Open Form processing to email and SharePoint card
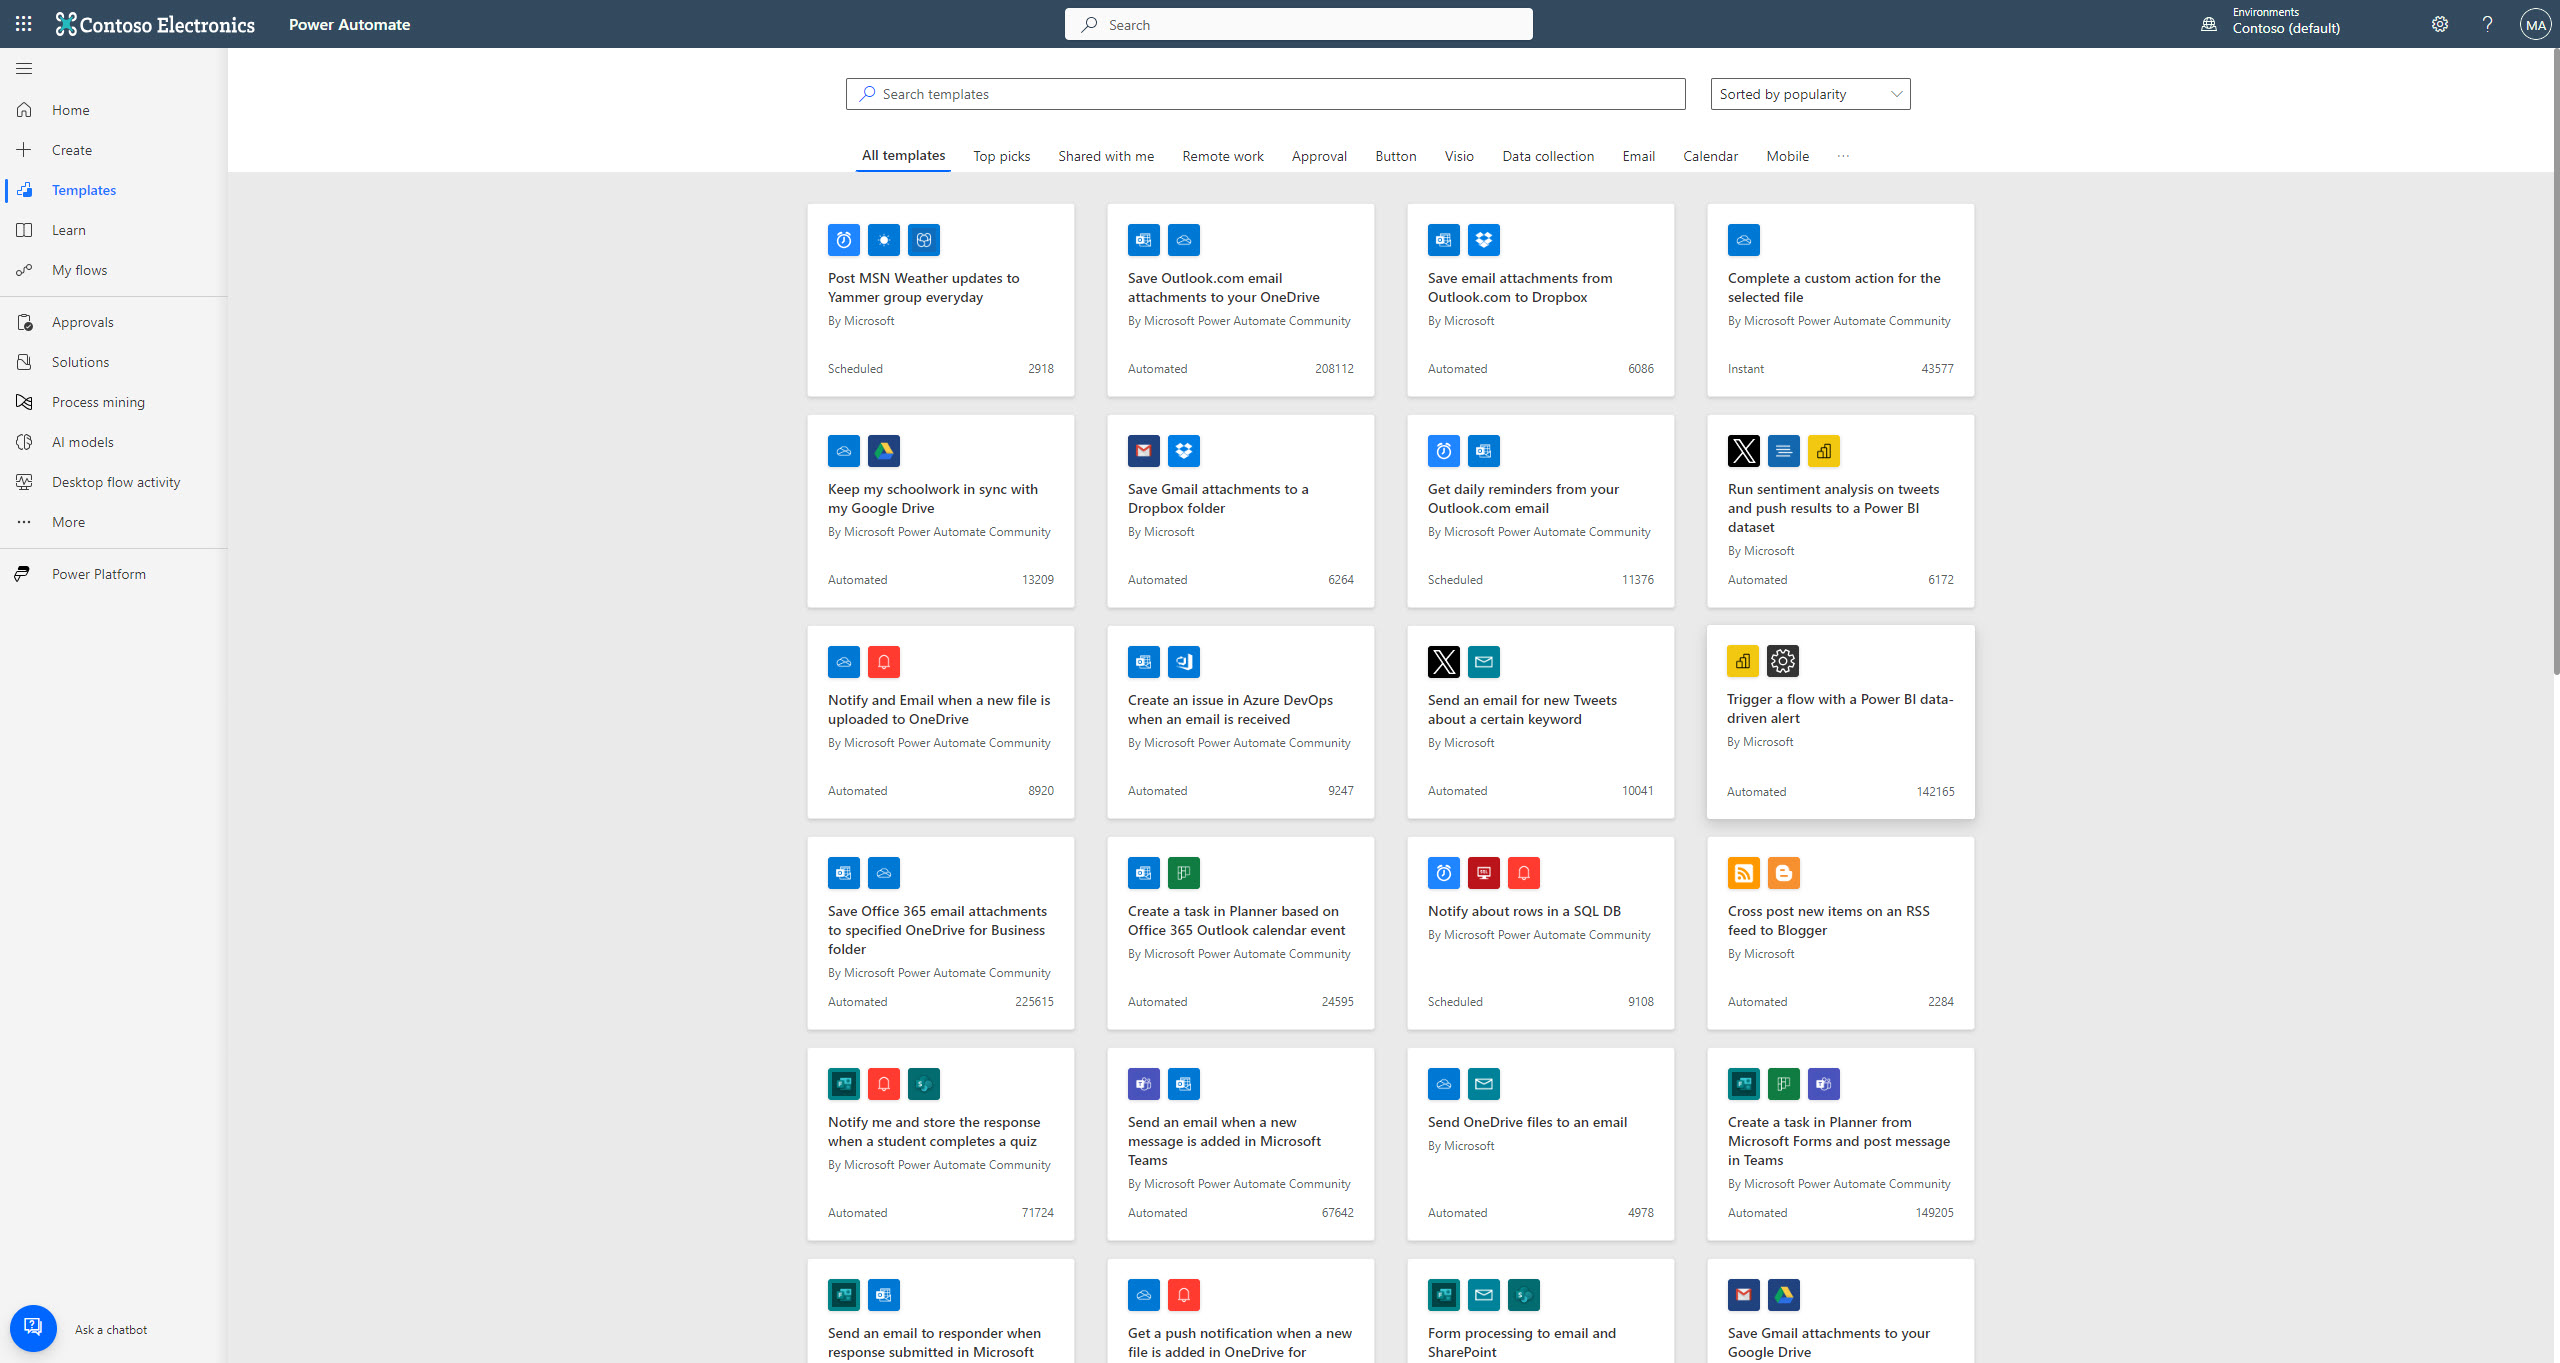The width and height of the screenshot is (2560, 1363). [x=1541, y=1311]
